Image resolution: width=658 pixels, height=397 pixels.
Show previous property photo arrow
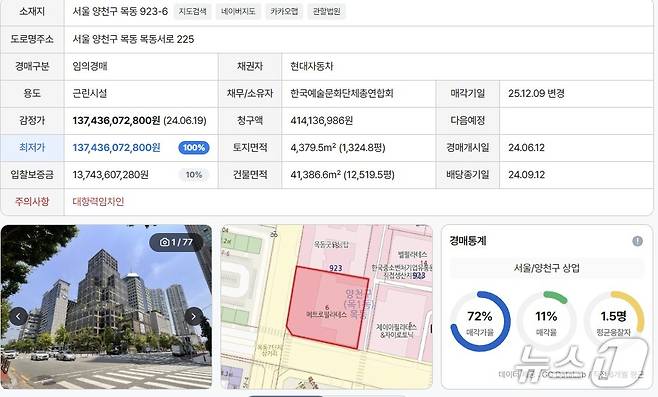(18, 316)
